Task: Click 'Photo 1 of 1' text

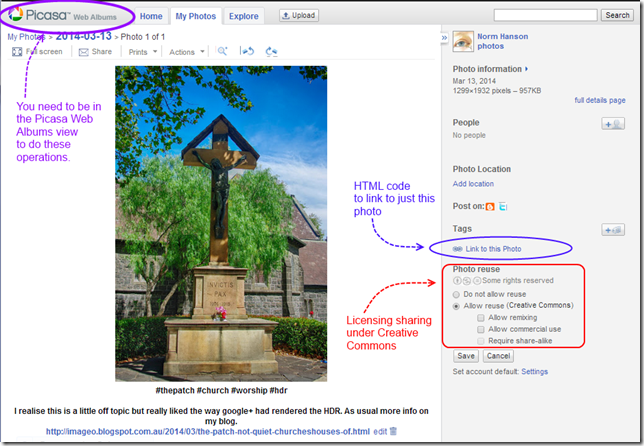Action: pos(143,37)
